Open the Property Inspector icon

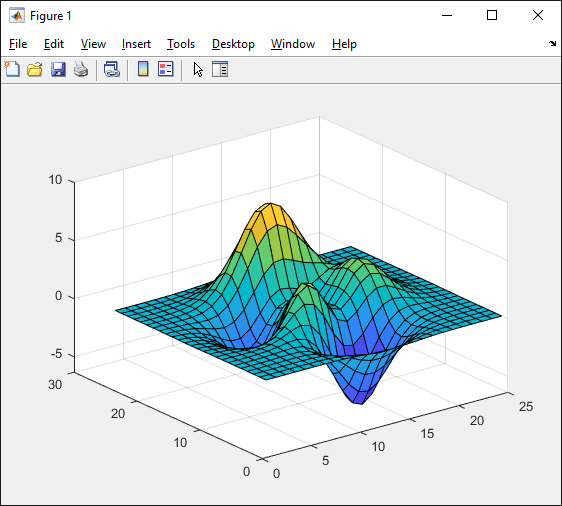(220, 69)
